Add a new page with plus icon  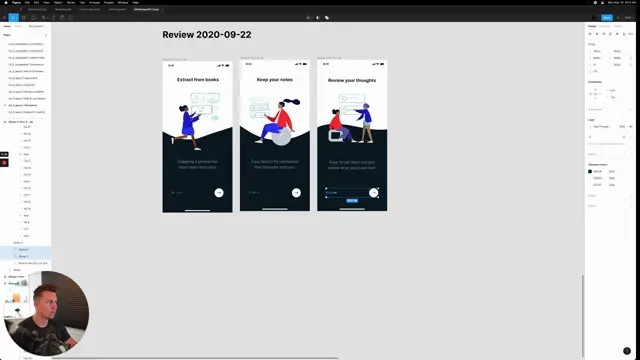point(46,35)
